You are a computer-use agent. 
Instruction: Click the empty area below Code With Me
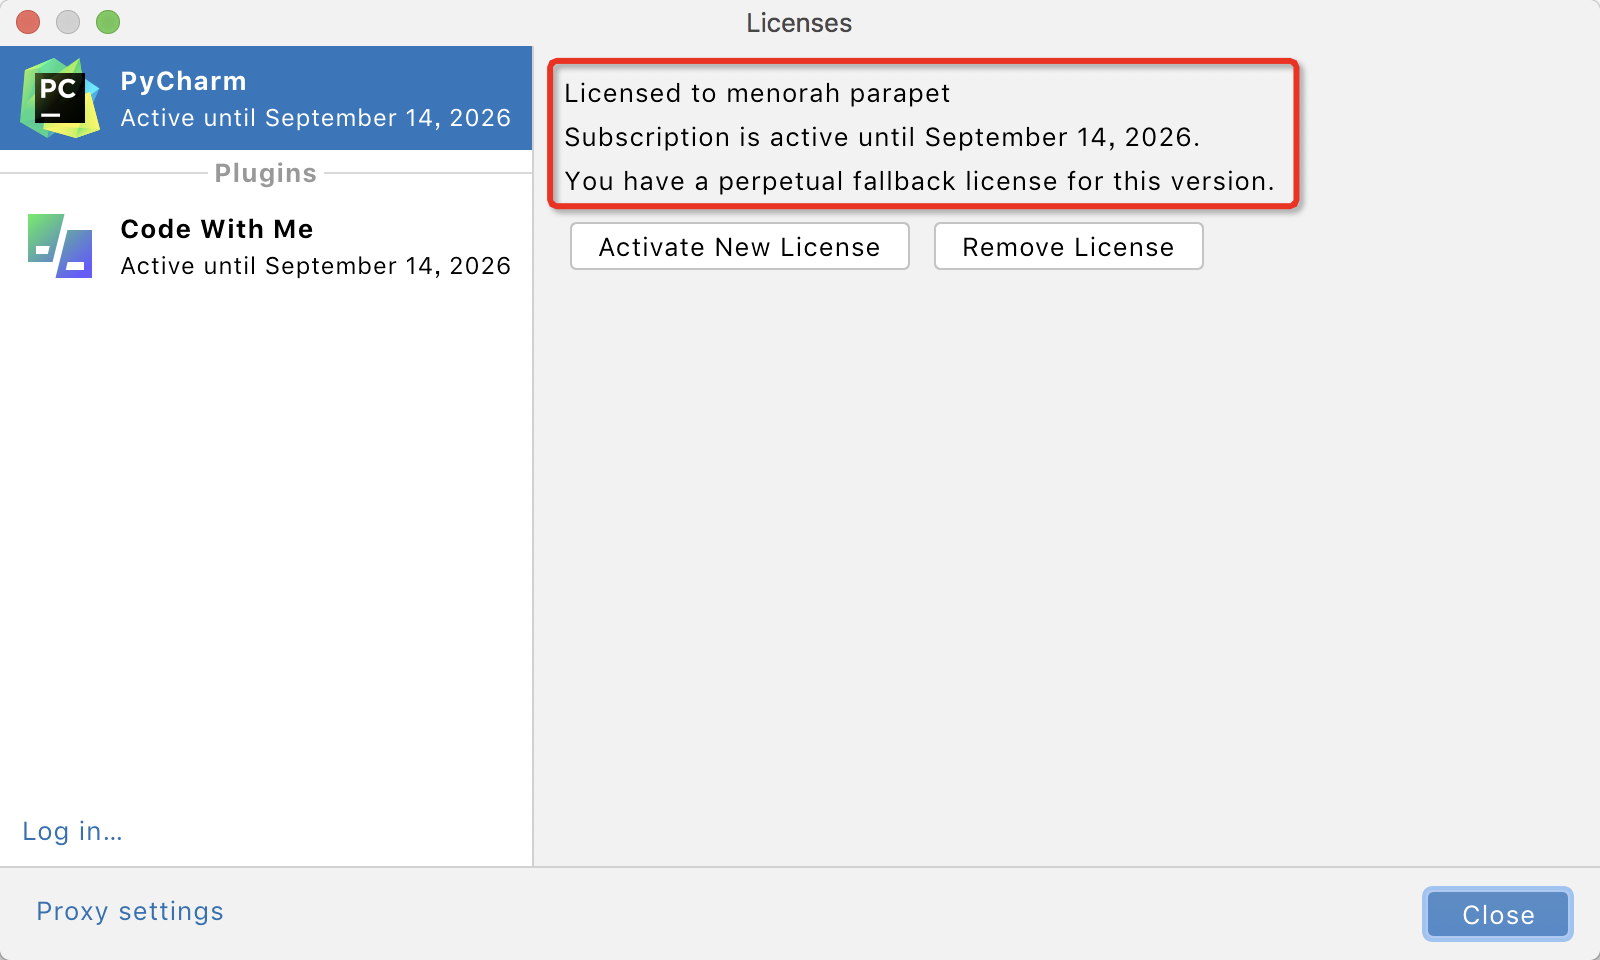click(265, 550)
